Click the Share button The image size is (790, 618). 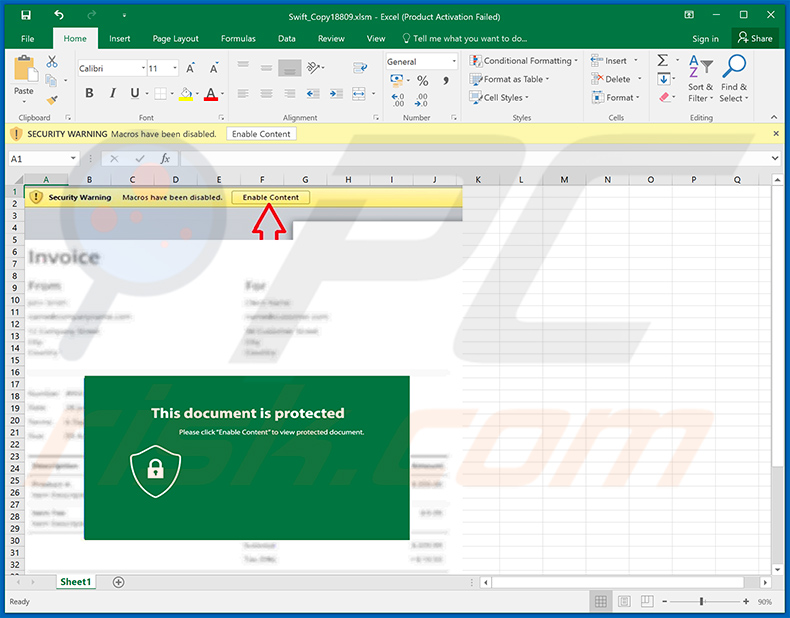click(x=755, y=38)
